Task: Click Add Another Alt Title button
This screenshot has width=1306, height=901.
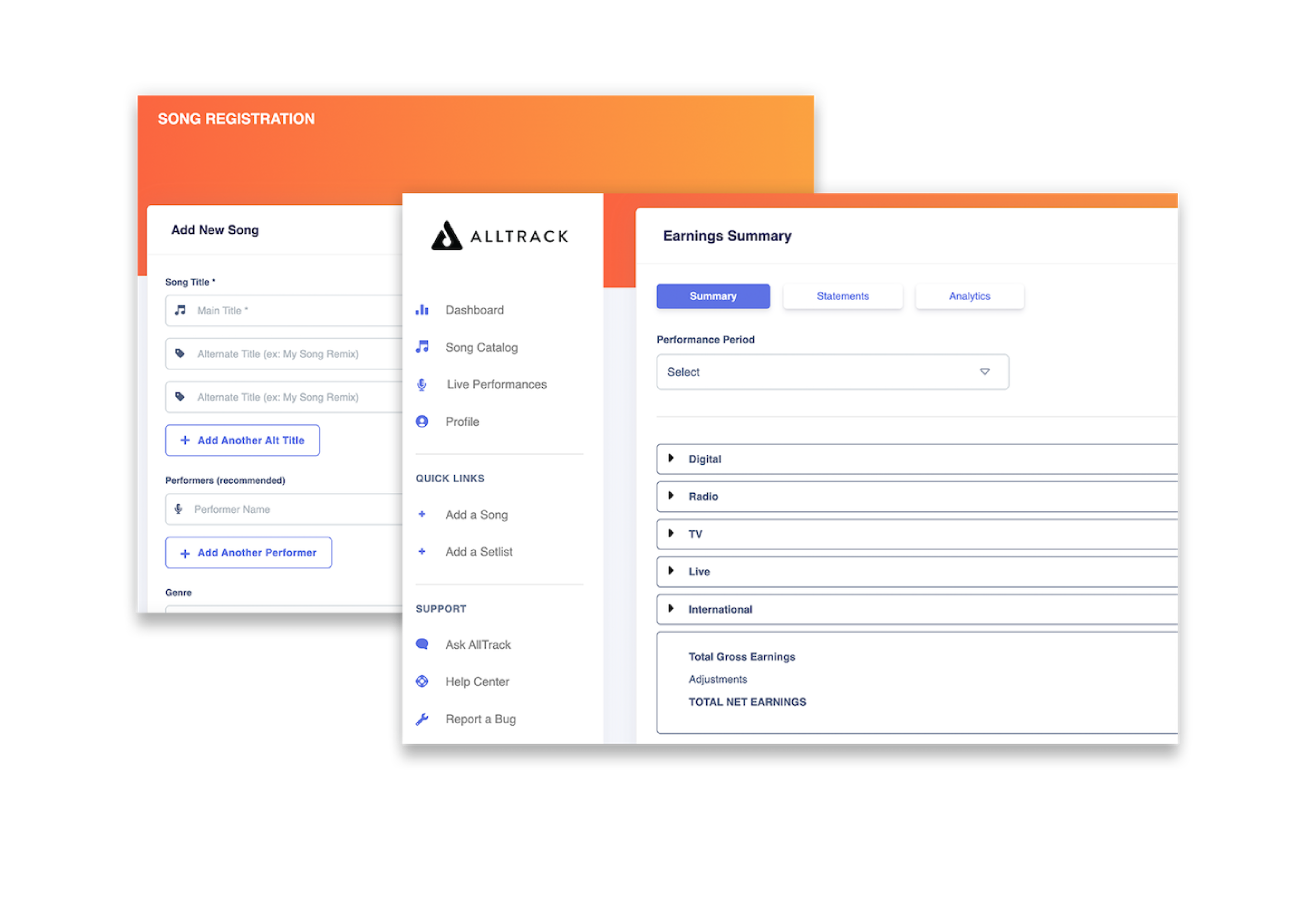Action: point(242,440)
